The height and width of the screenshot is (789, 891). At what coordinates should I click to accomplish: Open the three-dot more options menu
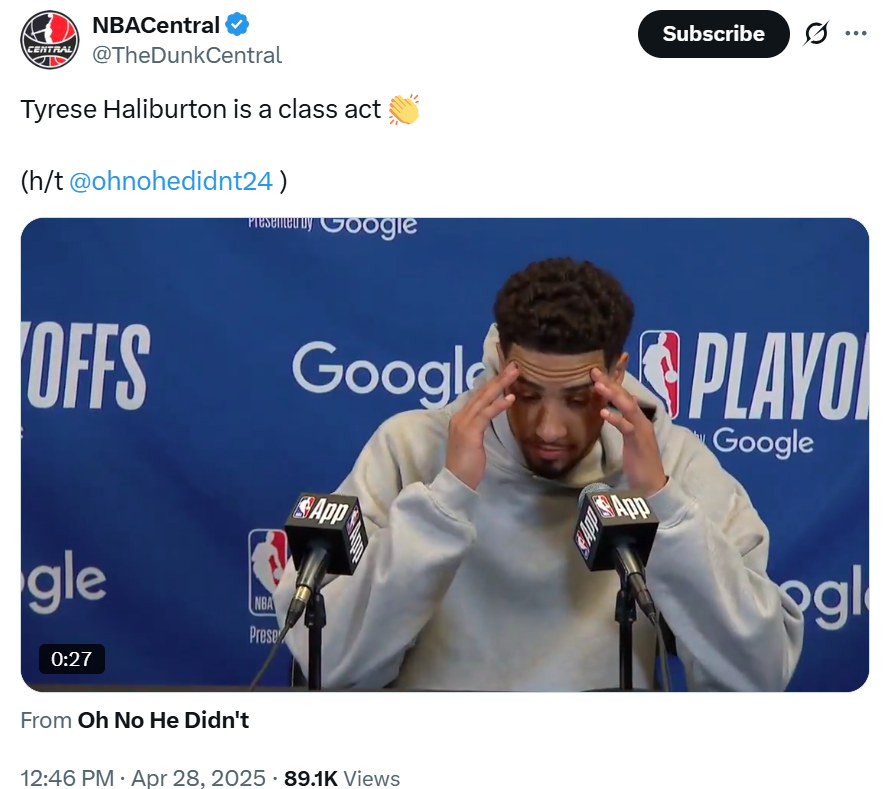(x=856, y=33)
